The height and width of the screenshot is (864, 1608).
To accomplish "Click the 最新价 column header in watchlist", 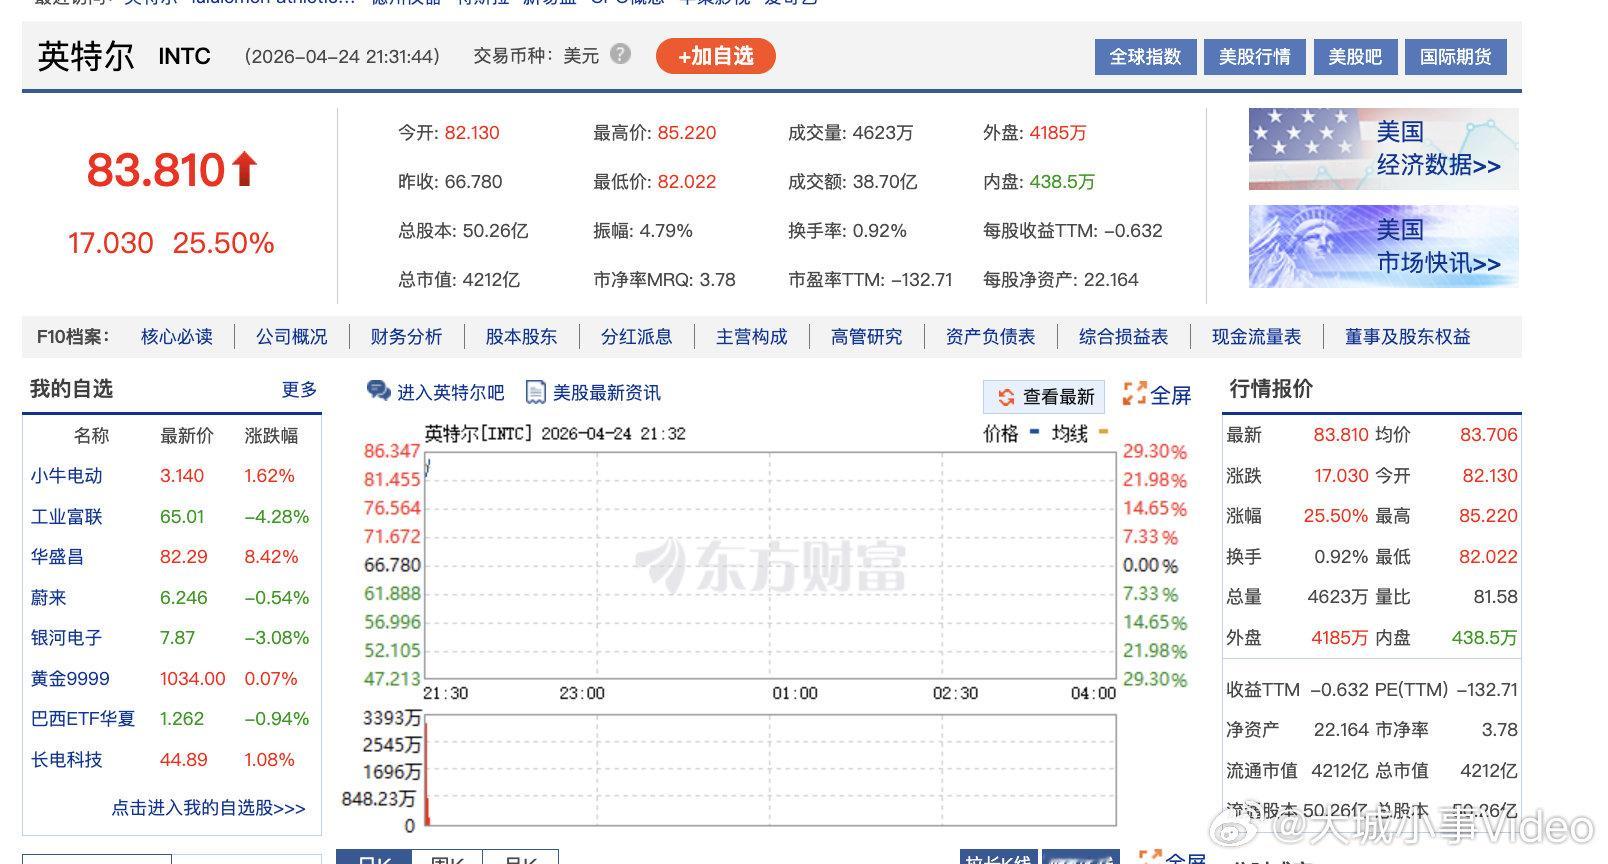I will (x=187, y=436).
